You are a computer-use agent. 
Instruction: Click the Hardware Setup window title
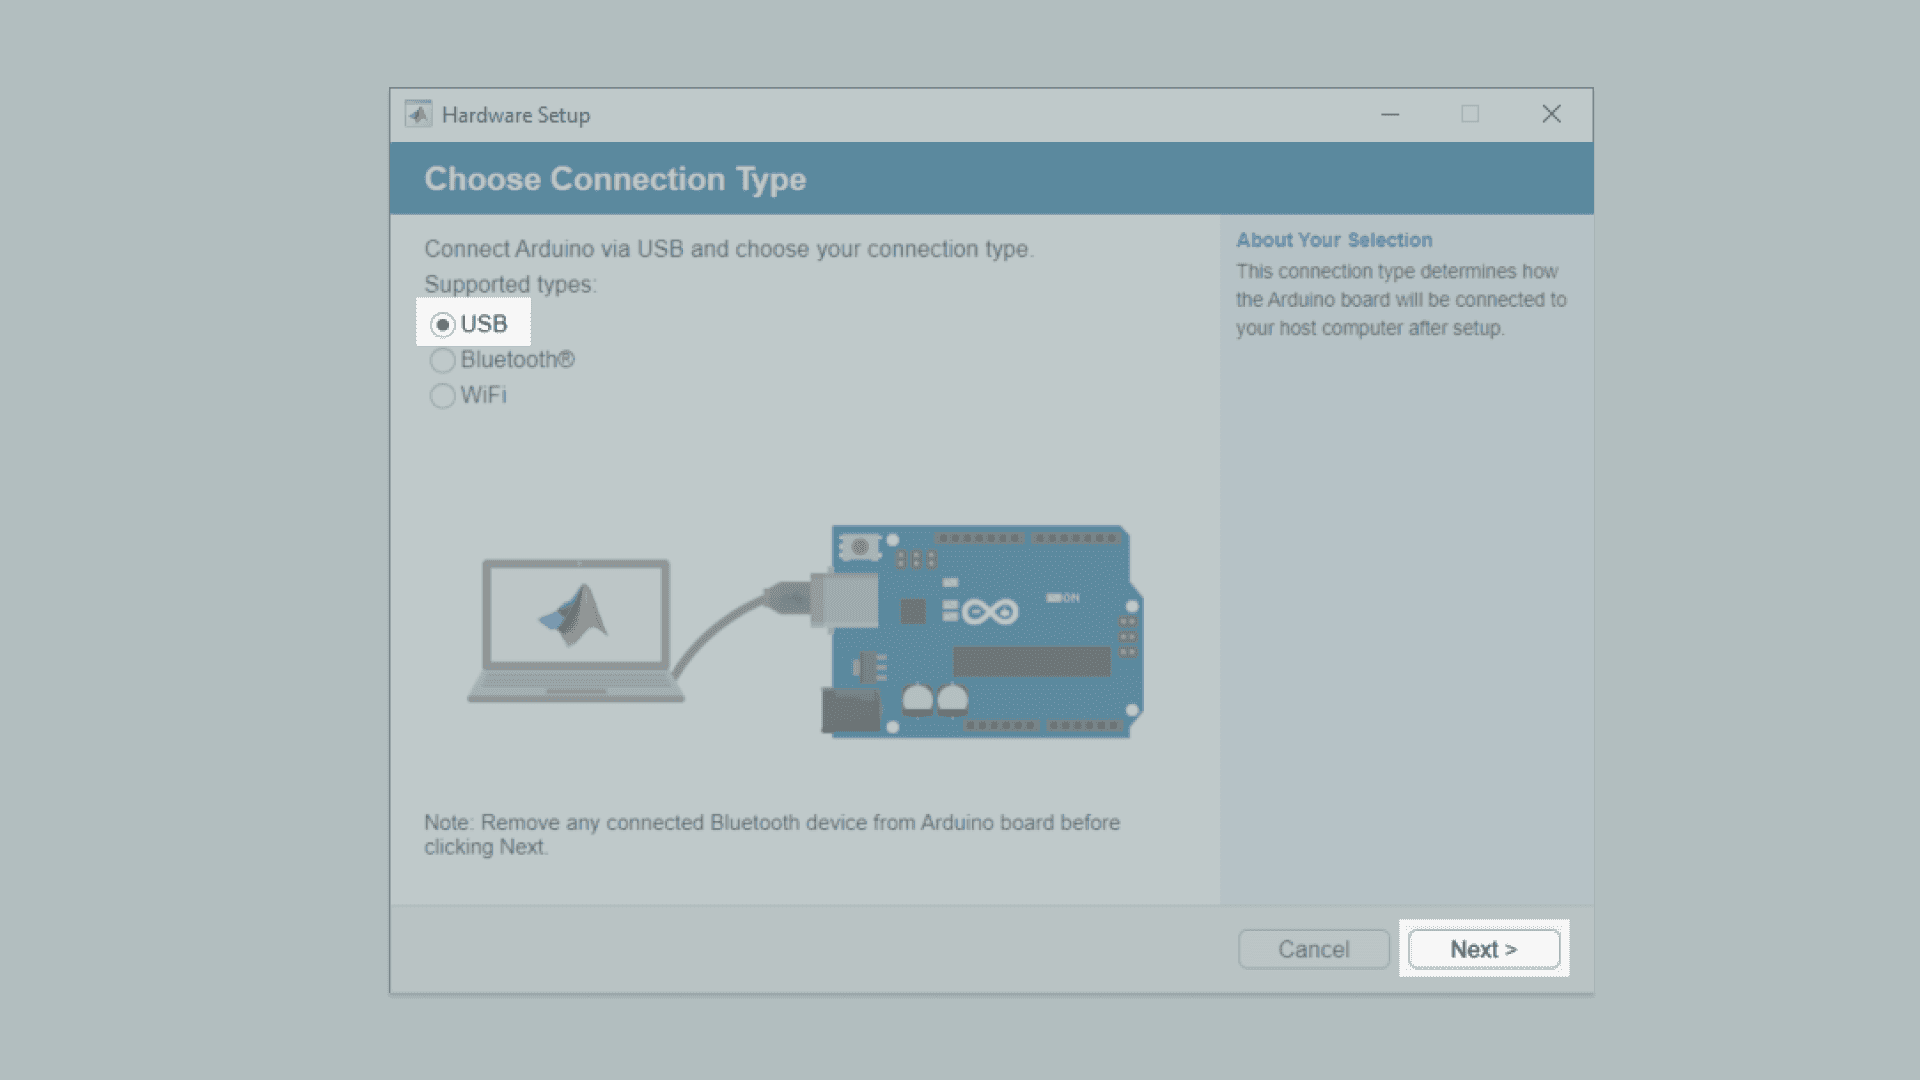[x=516, y=115]
